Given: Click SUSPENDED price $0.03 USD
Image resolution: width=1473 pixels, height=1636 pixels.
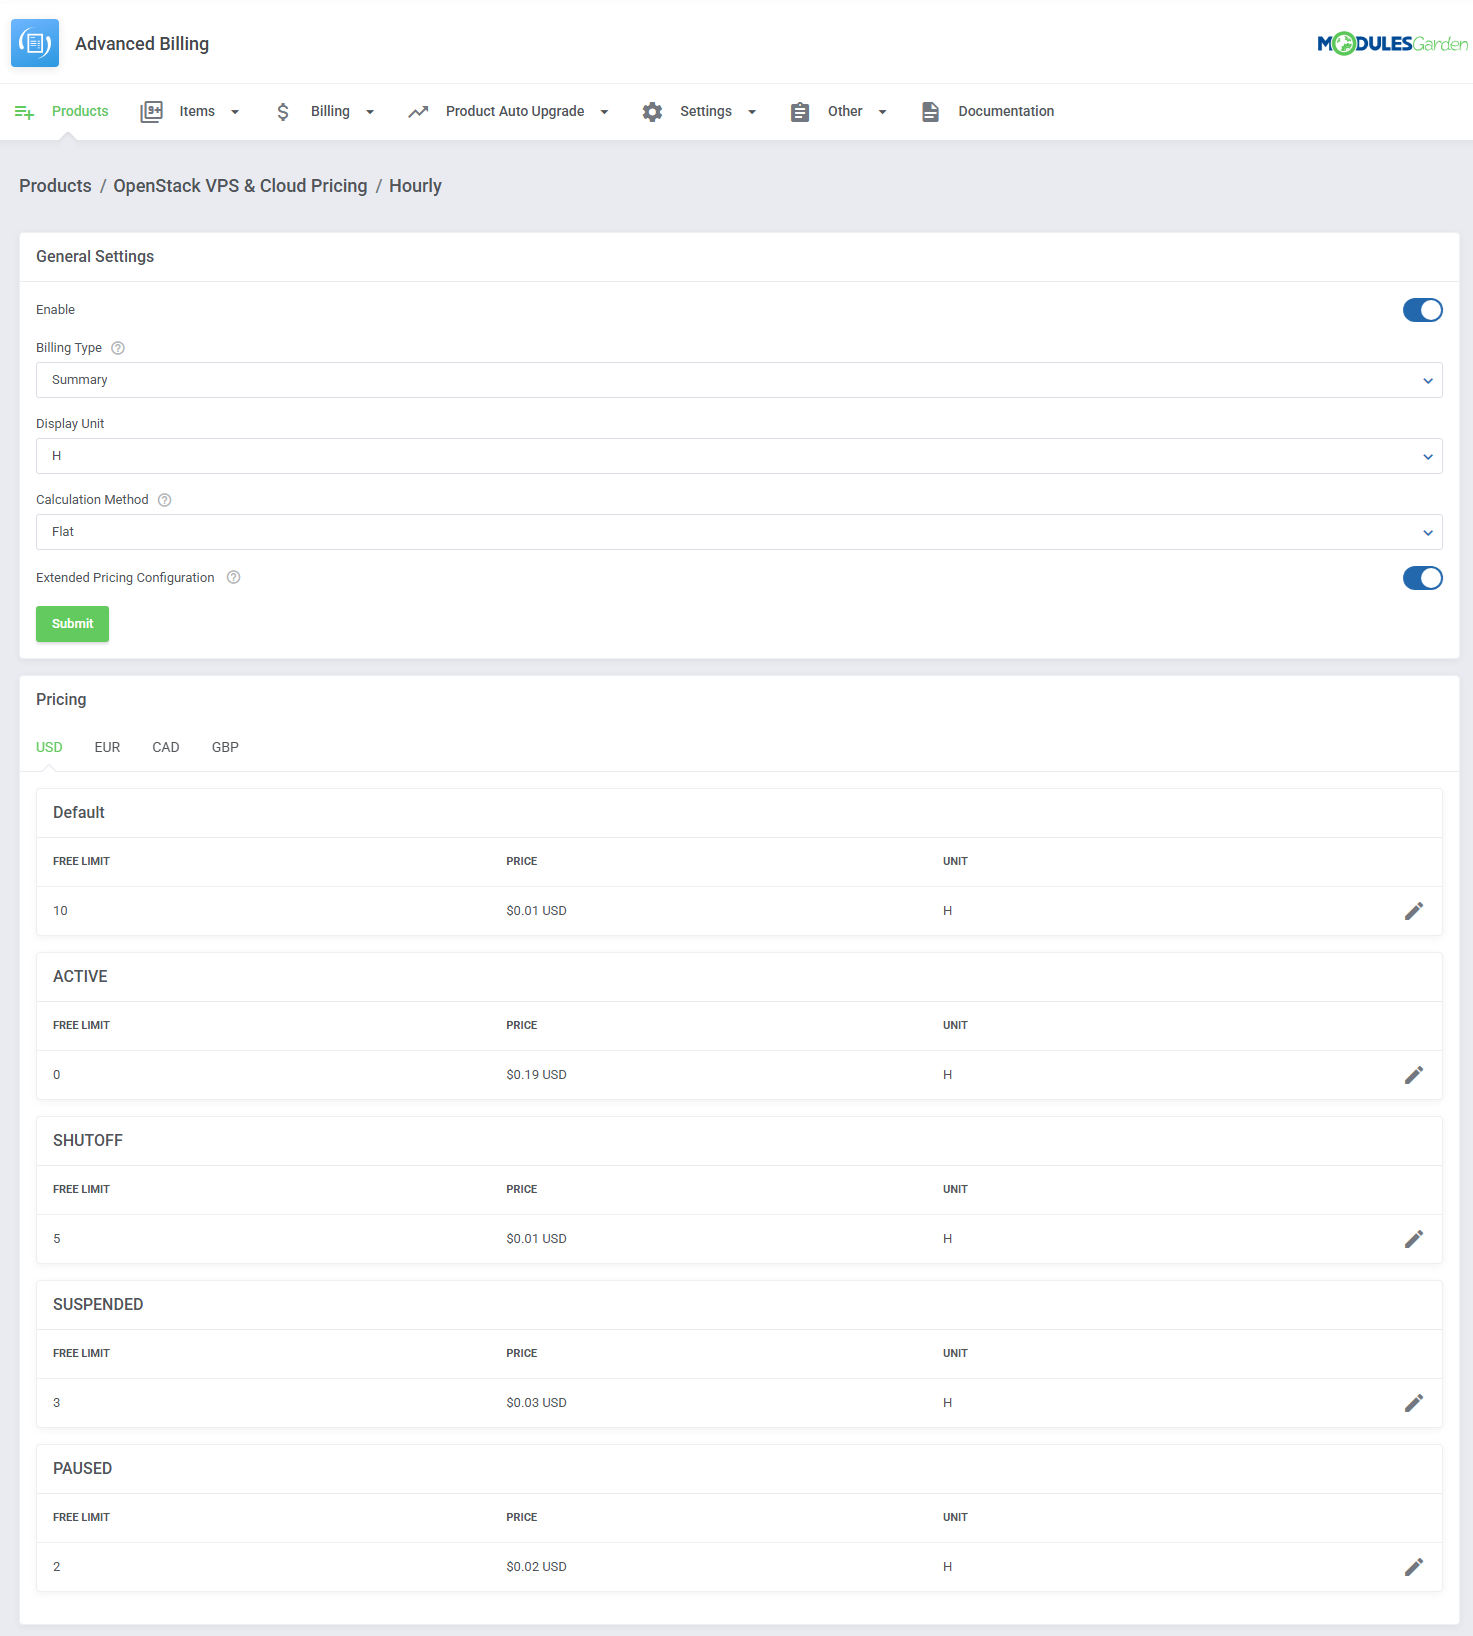Looking at the screenshot, I should (536, 1403).
